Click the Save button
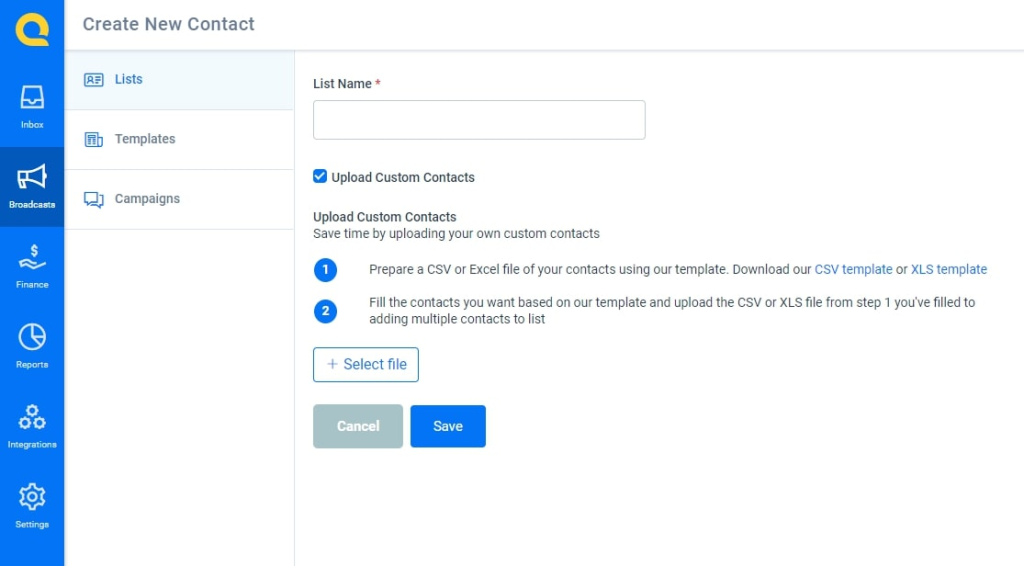The image size is (1024, 566). pyautogui.click(x=448, y=426)
